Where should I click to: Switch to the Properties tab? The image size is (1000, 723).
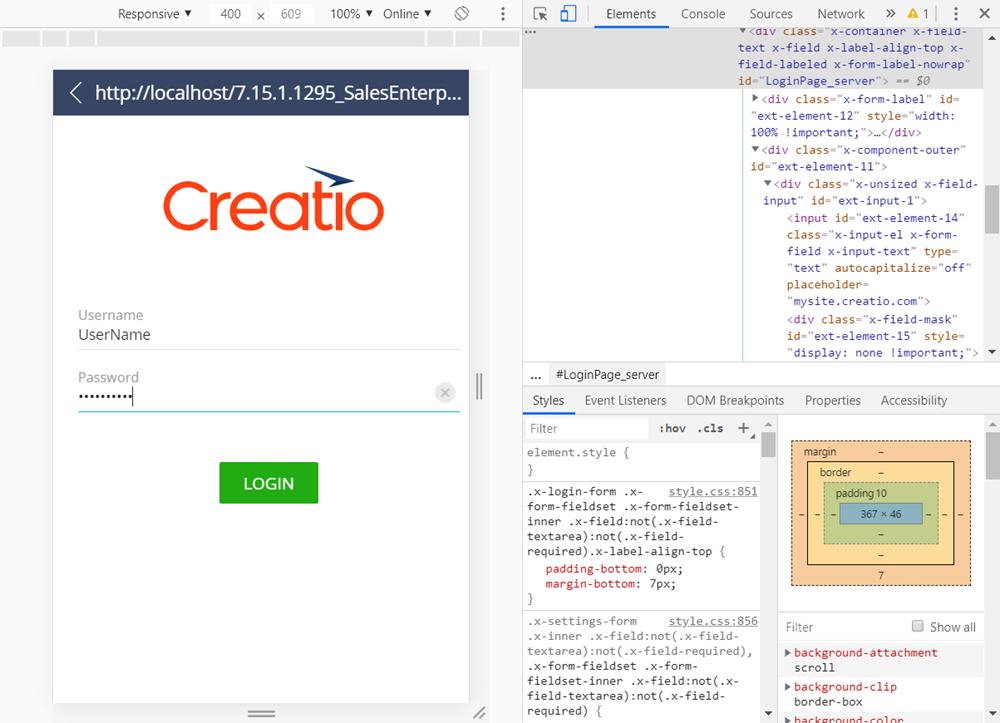[832, 400]
